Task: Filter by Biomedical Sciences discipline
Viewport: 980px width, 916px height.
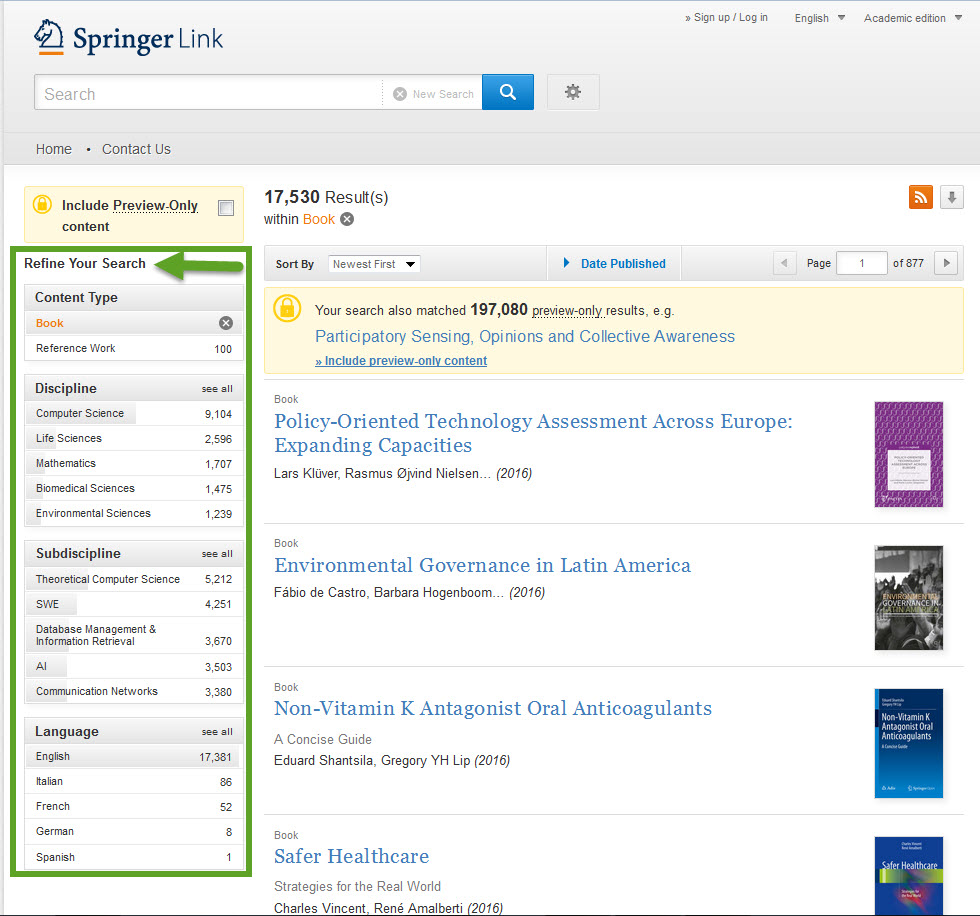Action: pyautogui.click(x=134, y=489)
